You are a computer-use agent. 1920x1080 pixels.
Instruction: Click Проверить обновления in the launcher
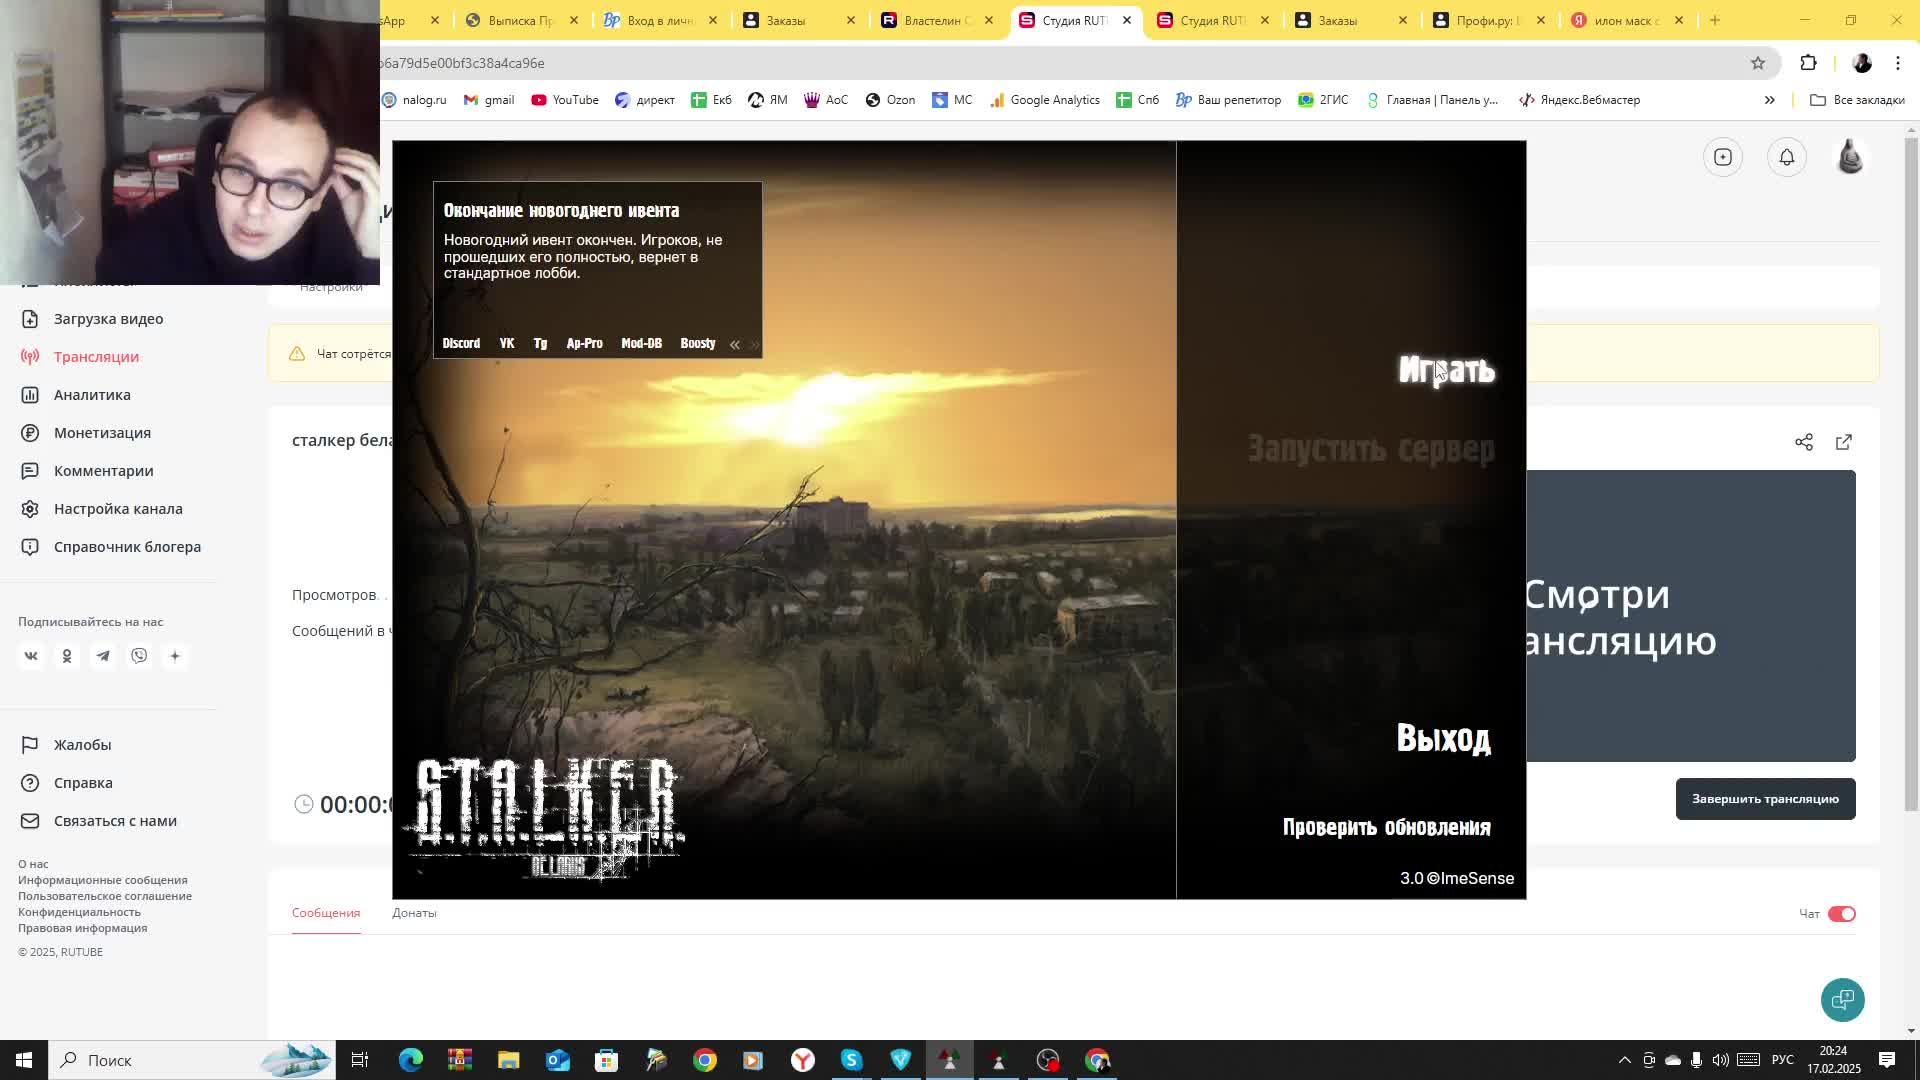[1386, 827]
